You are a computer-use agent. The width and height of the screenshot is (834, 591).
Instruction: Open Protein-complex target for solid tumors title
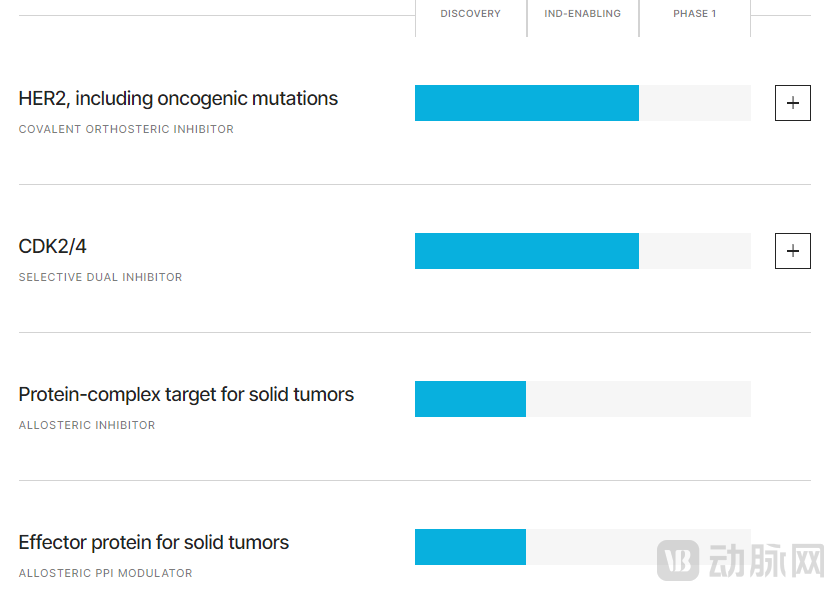tap(186, 395)
